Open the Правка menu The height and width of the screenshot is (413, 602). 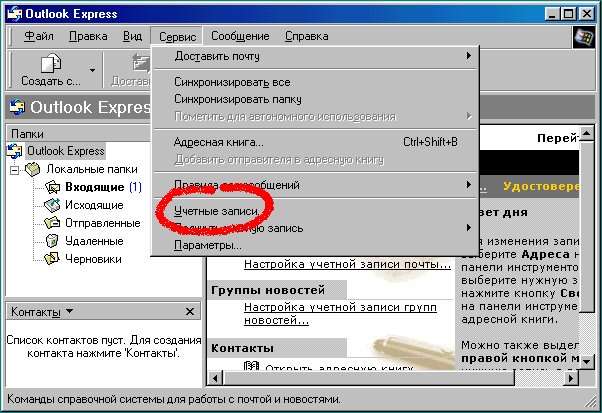tap(88, 36)
